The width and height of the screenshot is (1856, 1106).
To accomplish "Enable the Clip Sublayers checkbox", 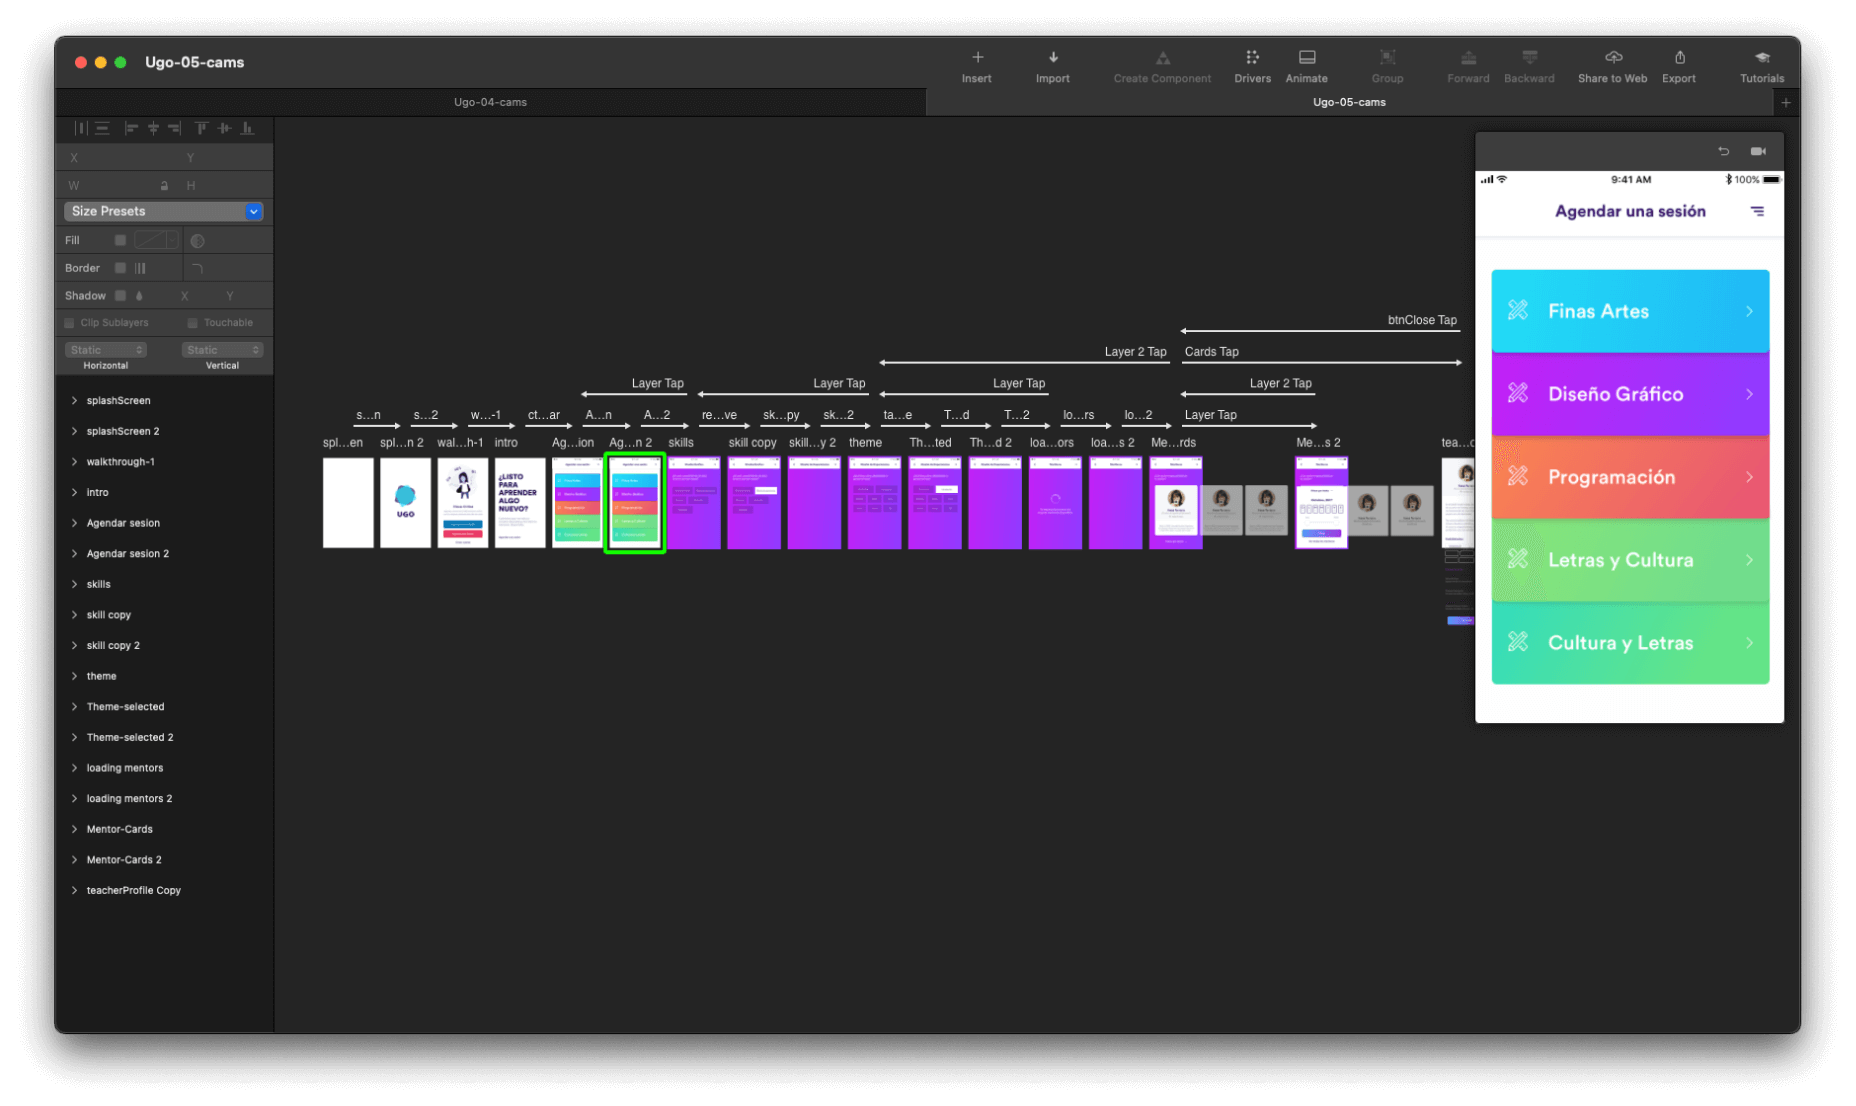I will [x=70, y=323].
